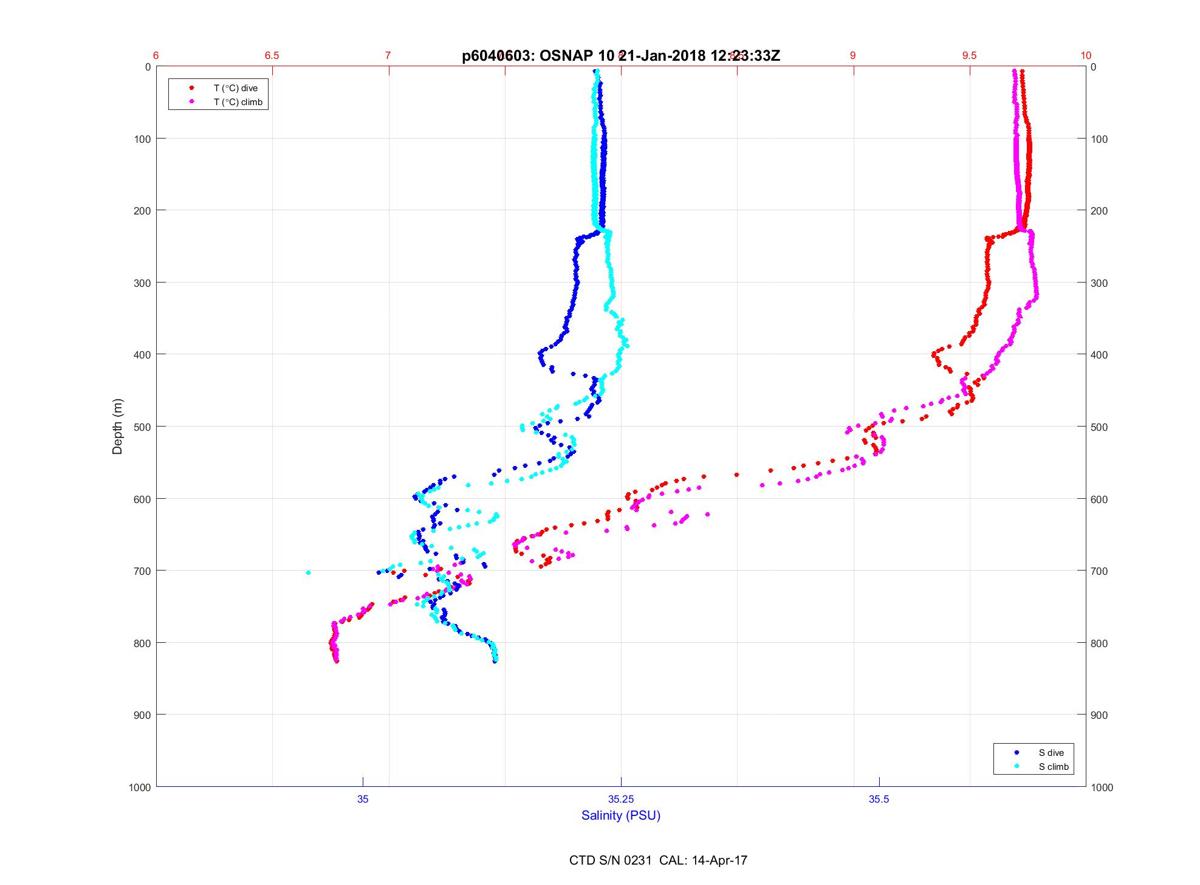The height and width of the screenshot is (885, 1200).
Task: Click depth tick 900 on left-hand axis
Action: click(142, 715)
